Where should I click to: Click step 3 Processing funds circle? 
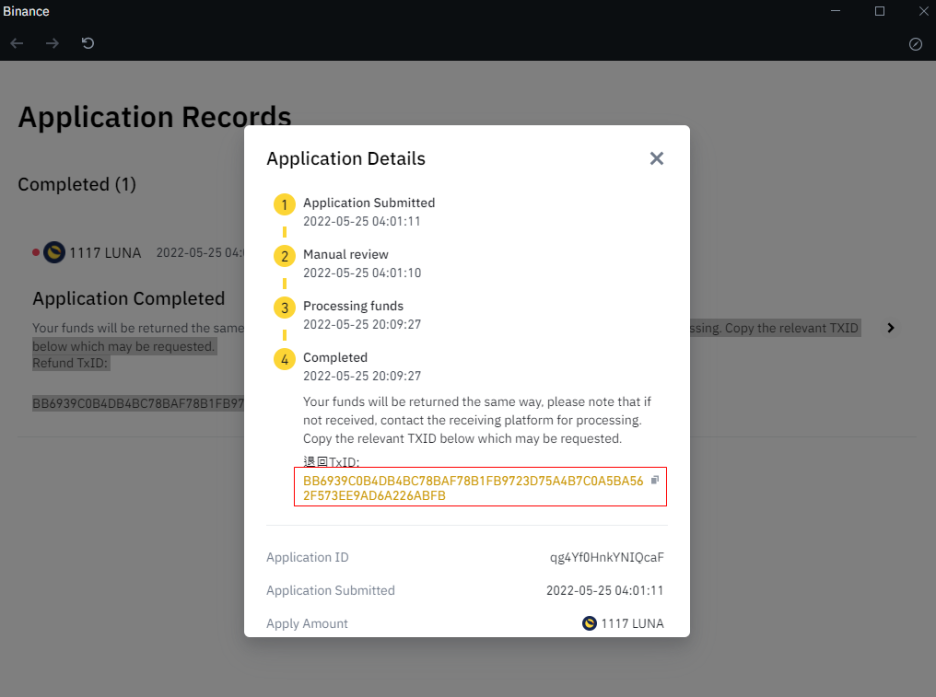point(285,308)
